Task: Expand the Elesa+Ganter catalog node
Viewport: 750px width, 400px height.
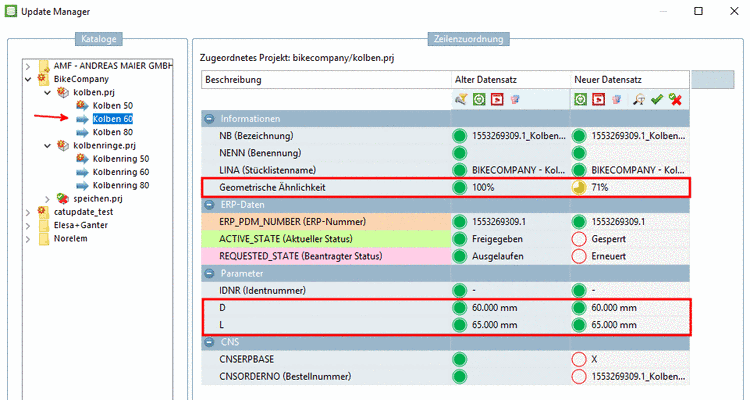Action: 28,225
